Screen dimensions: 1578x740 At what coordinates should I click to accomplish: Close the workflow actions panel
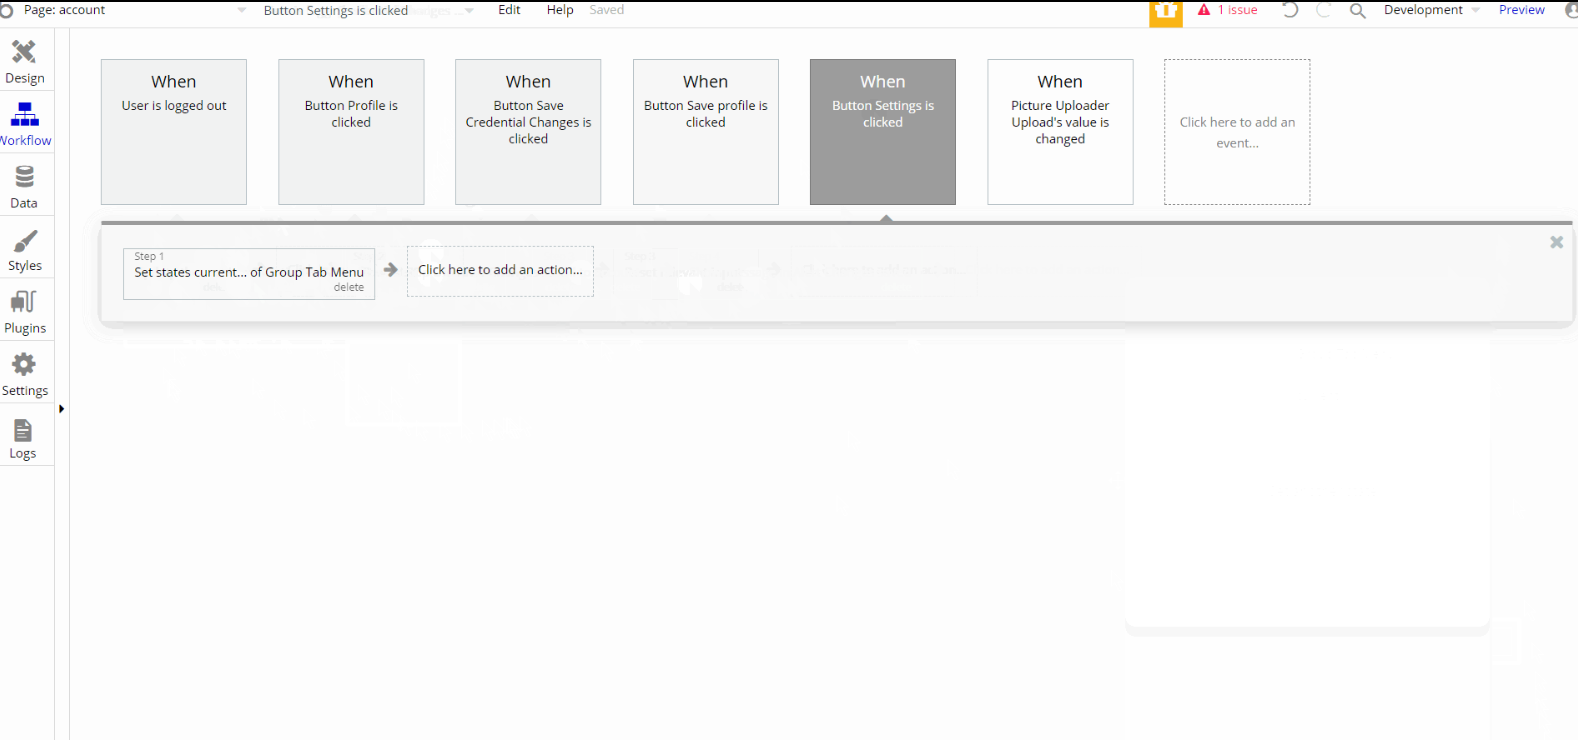(x=1556, y=242)
